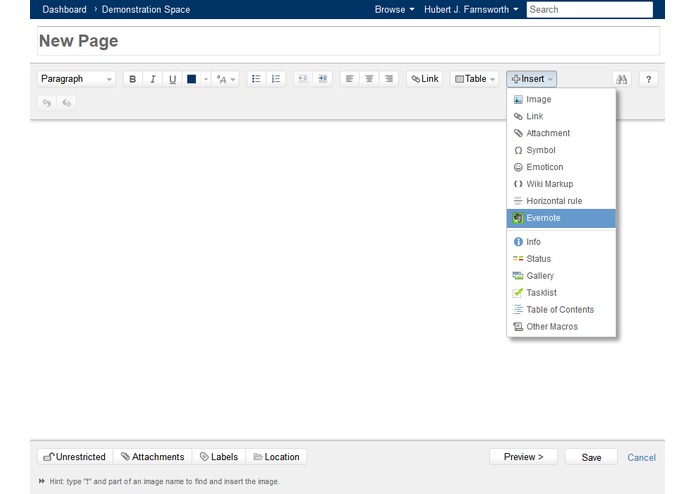Choose Horizontal rule from Insert menu

pos(561,201)
